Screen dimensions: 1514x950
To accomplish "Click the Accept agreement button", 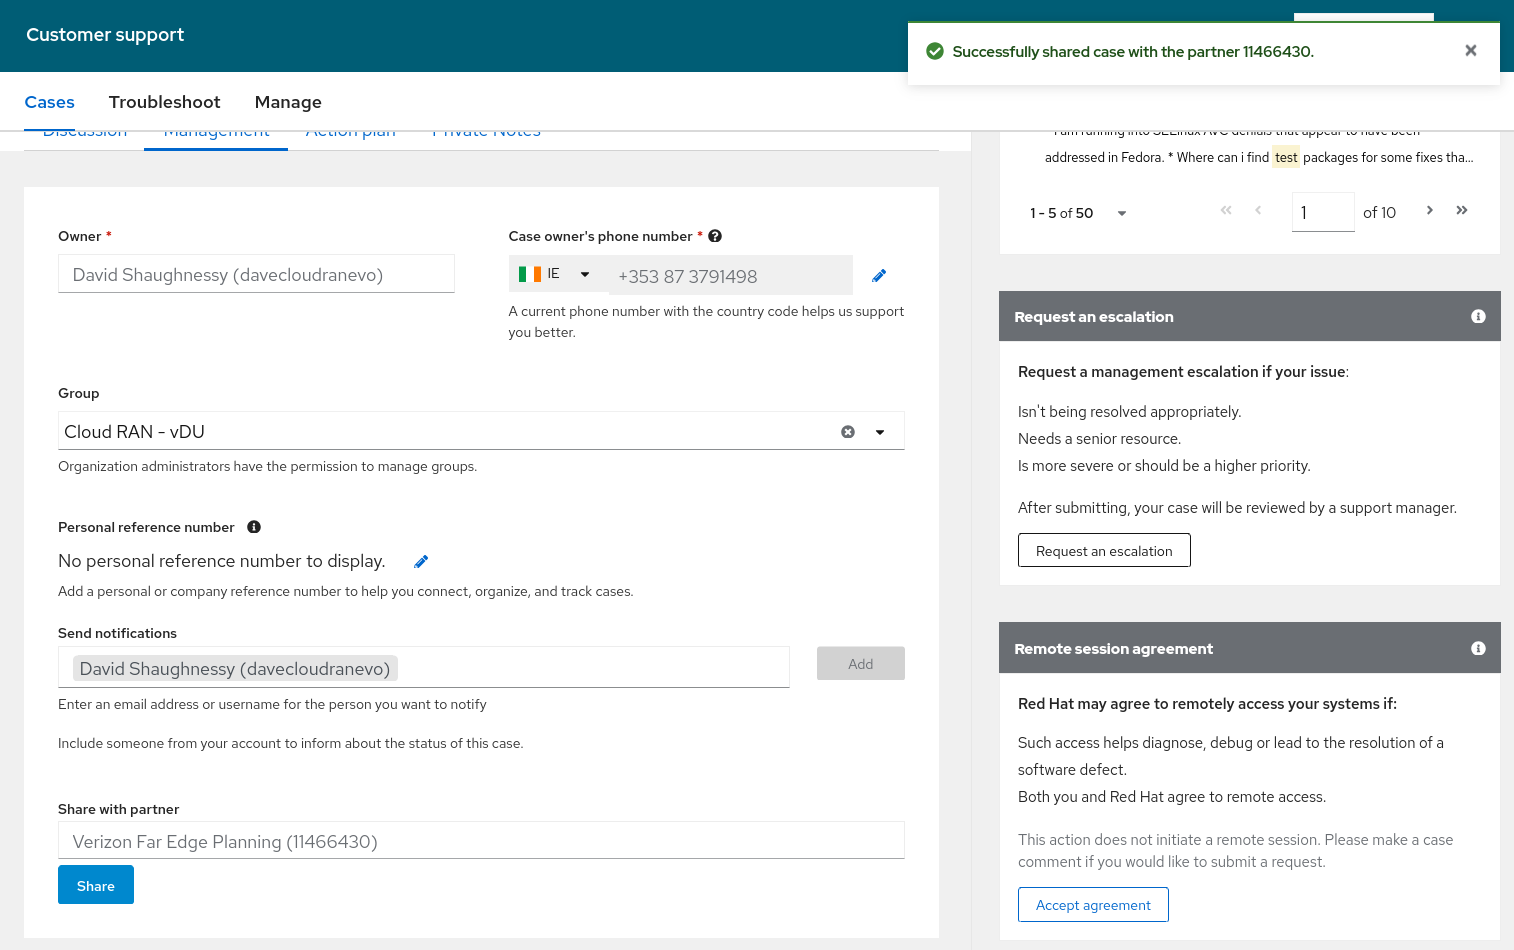I will (x=1093, y=904).
